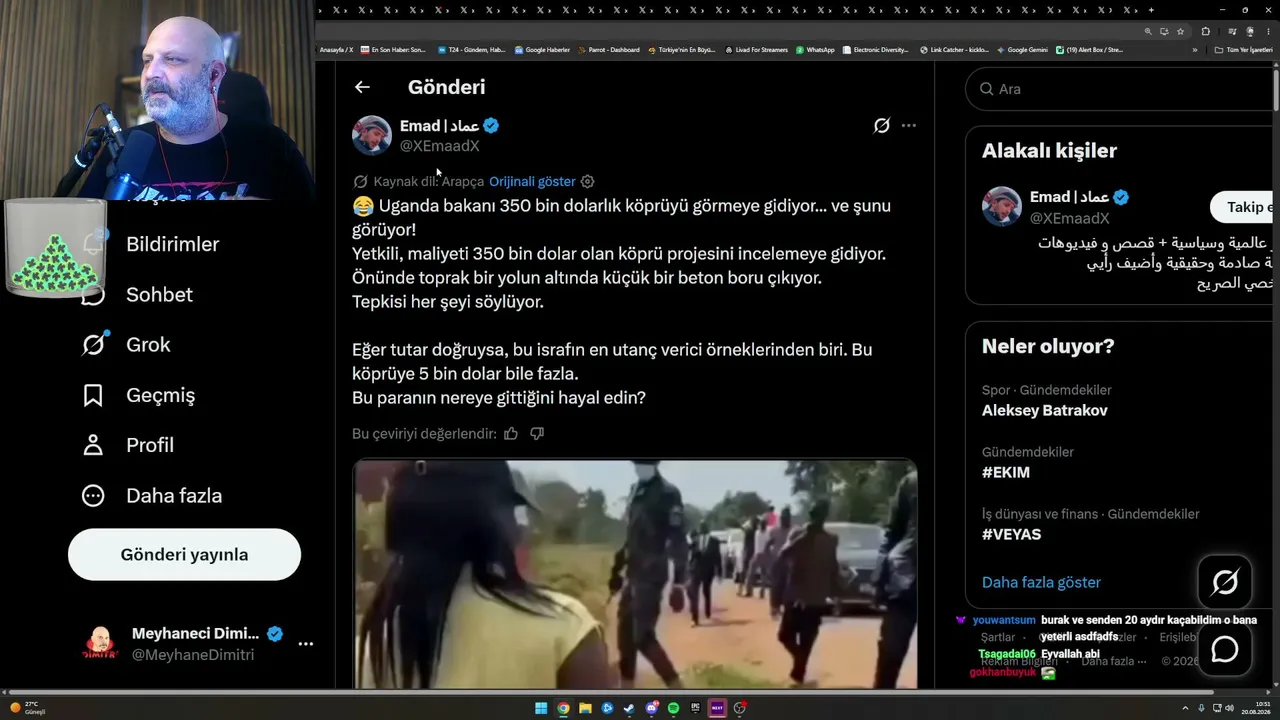Show hidden system tray icons
The image size is (1280, 720).
click(x=1186, y=708)
